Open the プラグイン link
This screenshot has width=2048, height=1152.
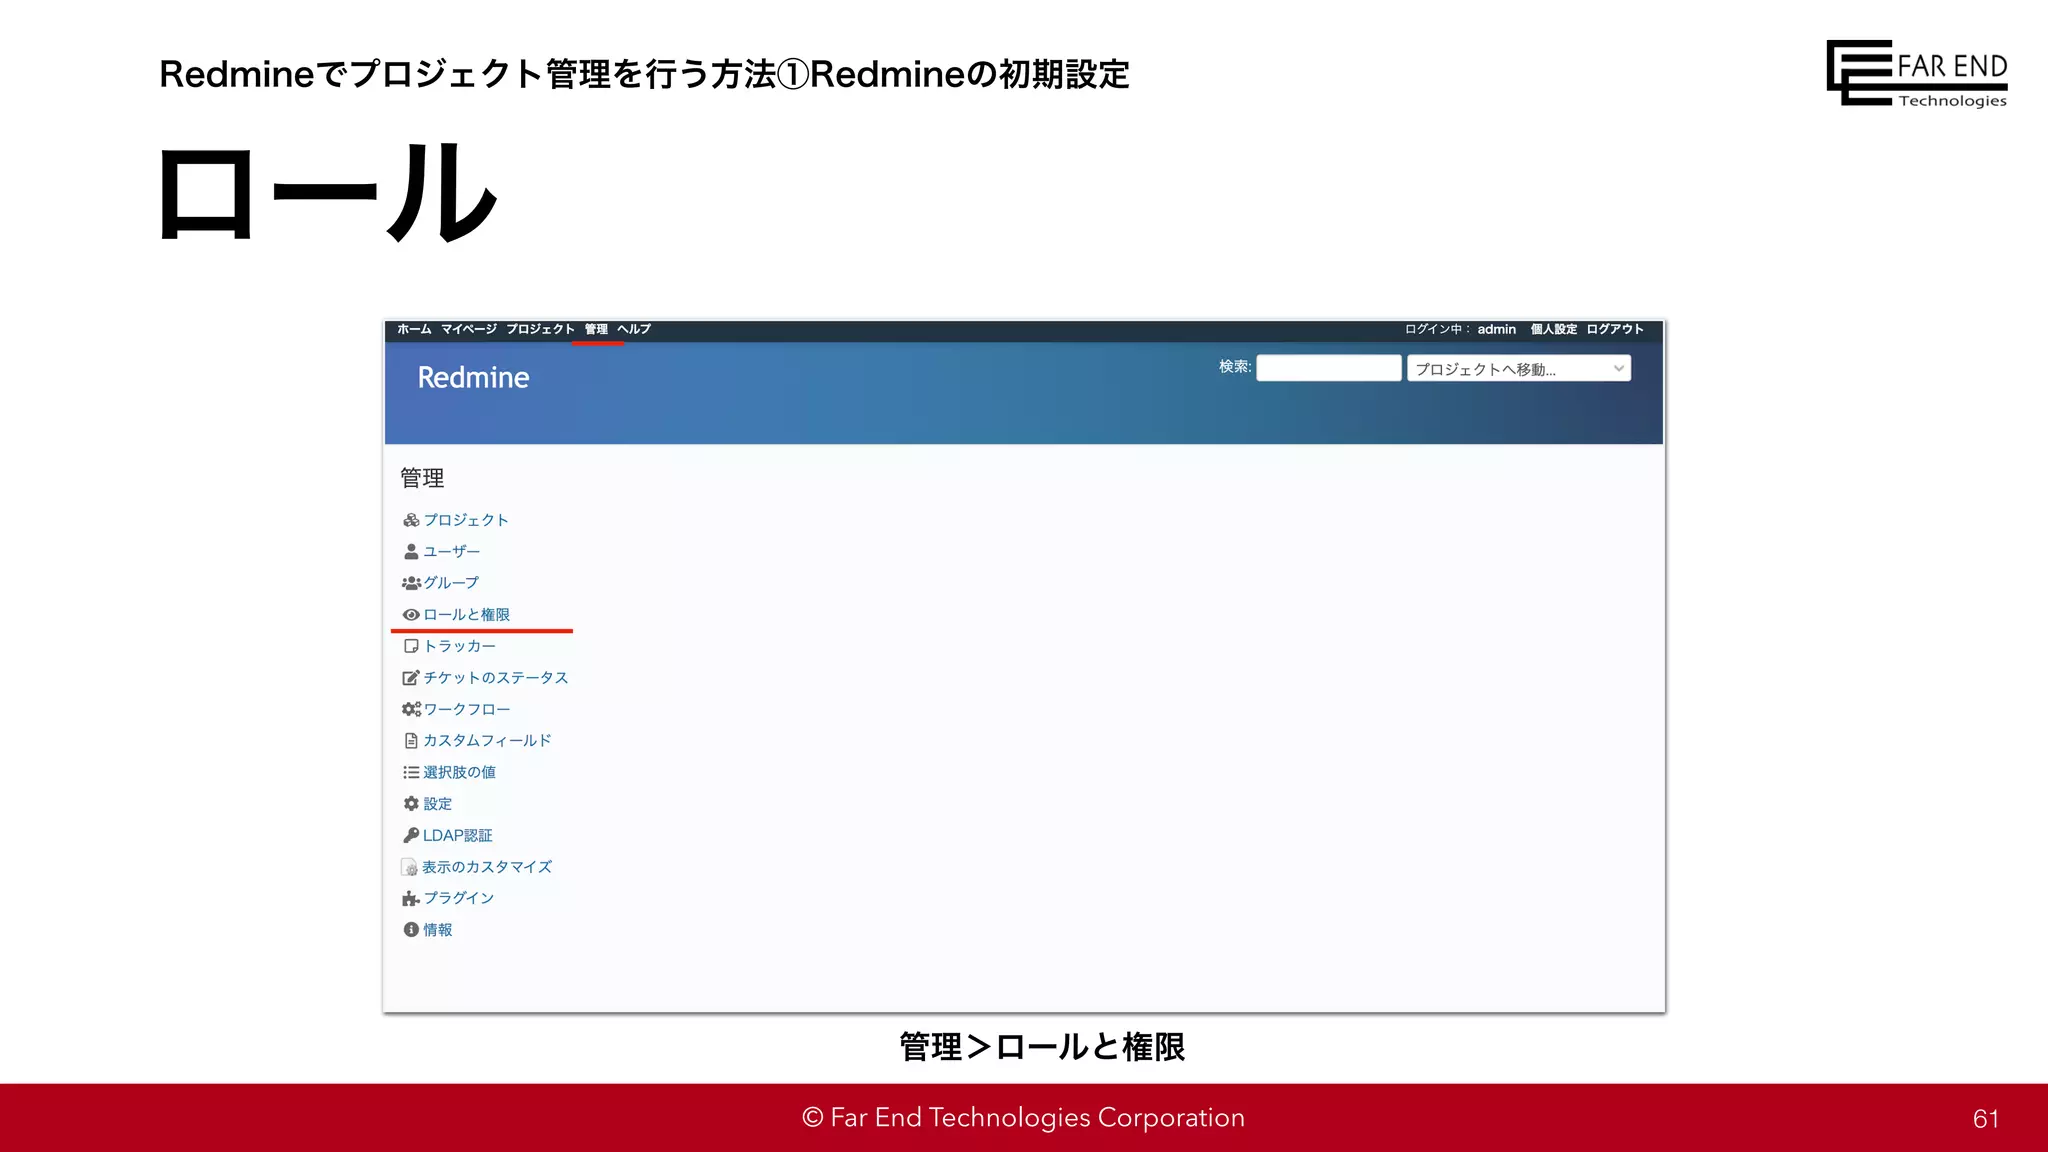pyautogui.click(x=459, y=898)
